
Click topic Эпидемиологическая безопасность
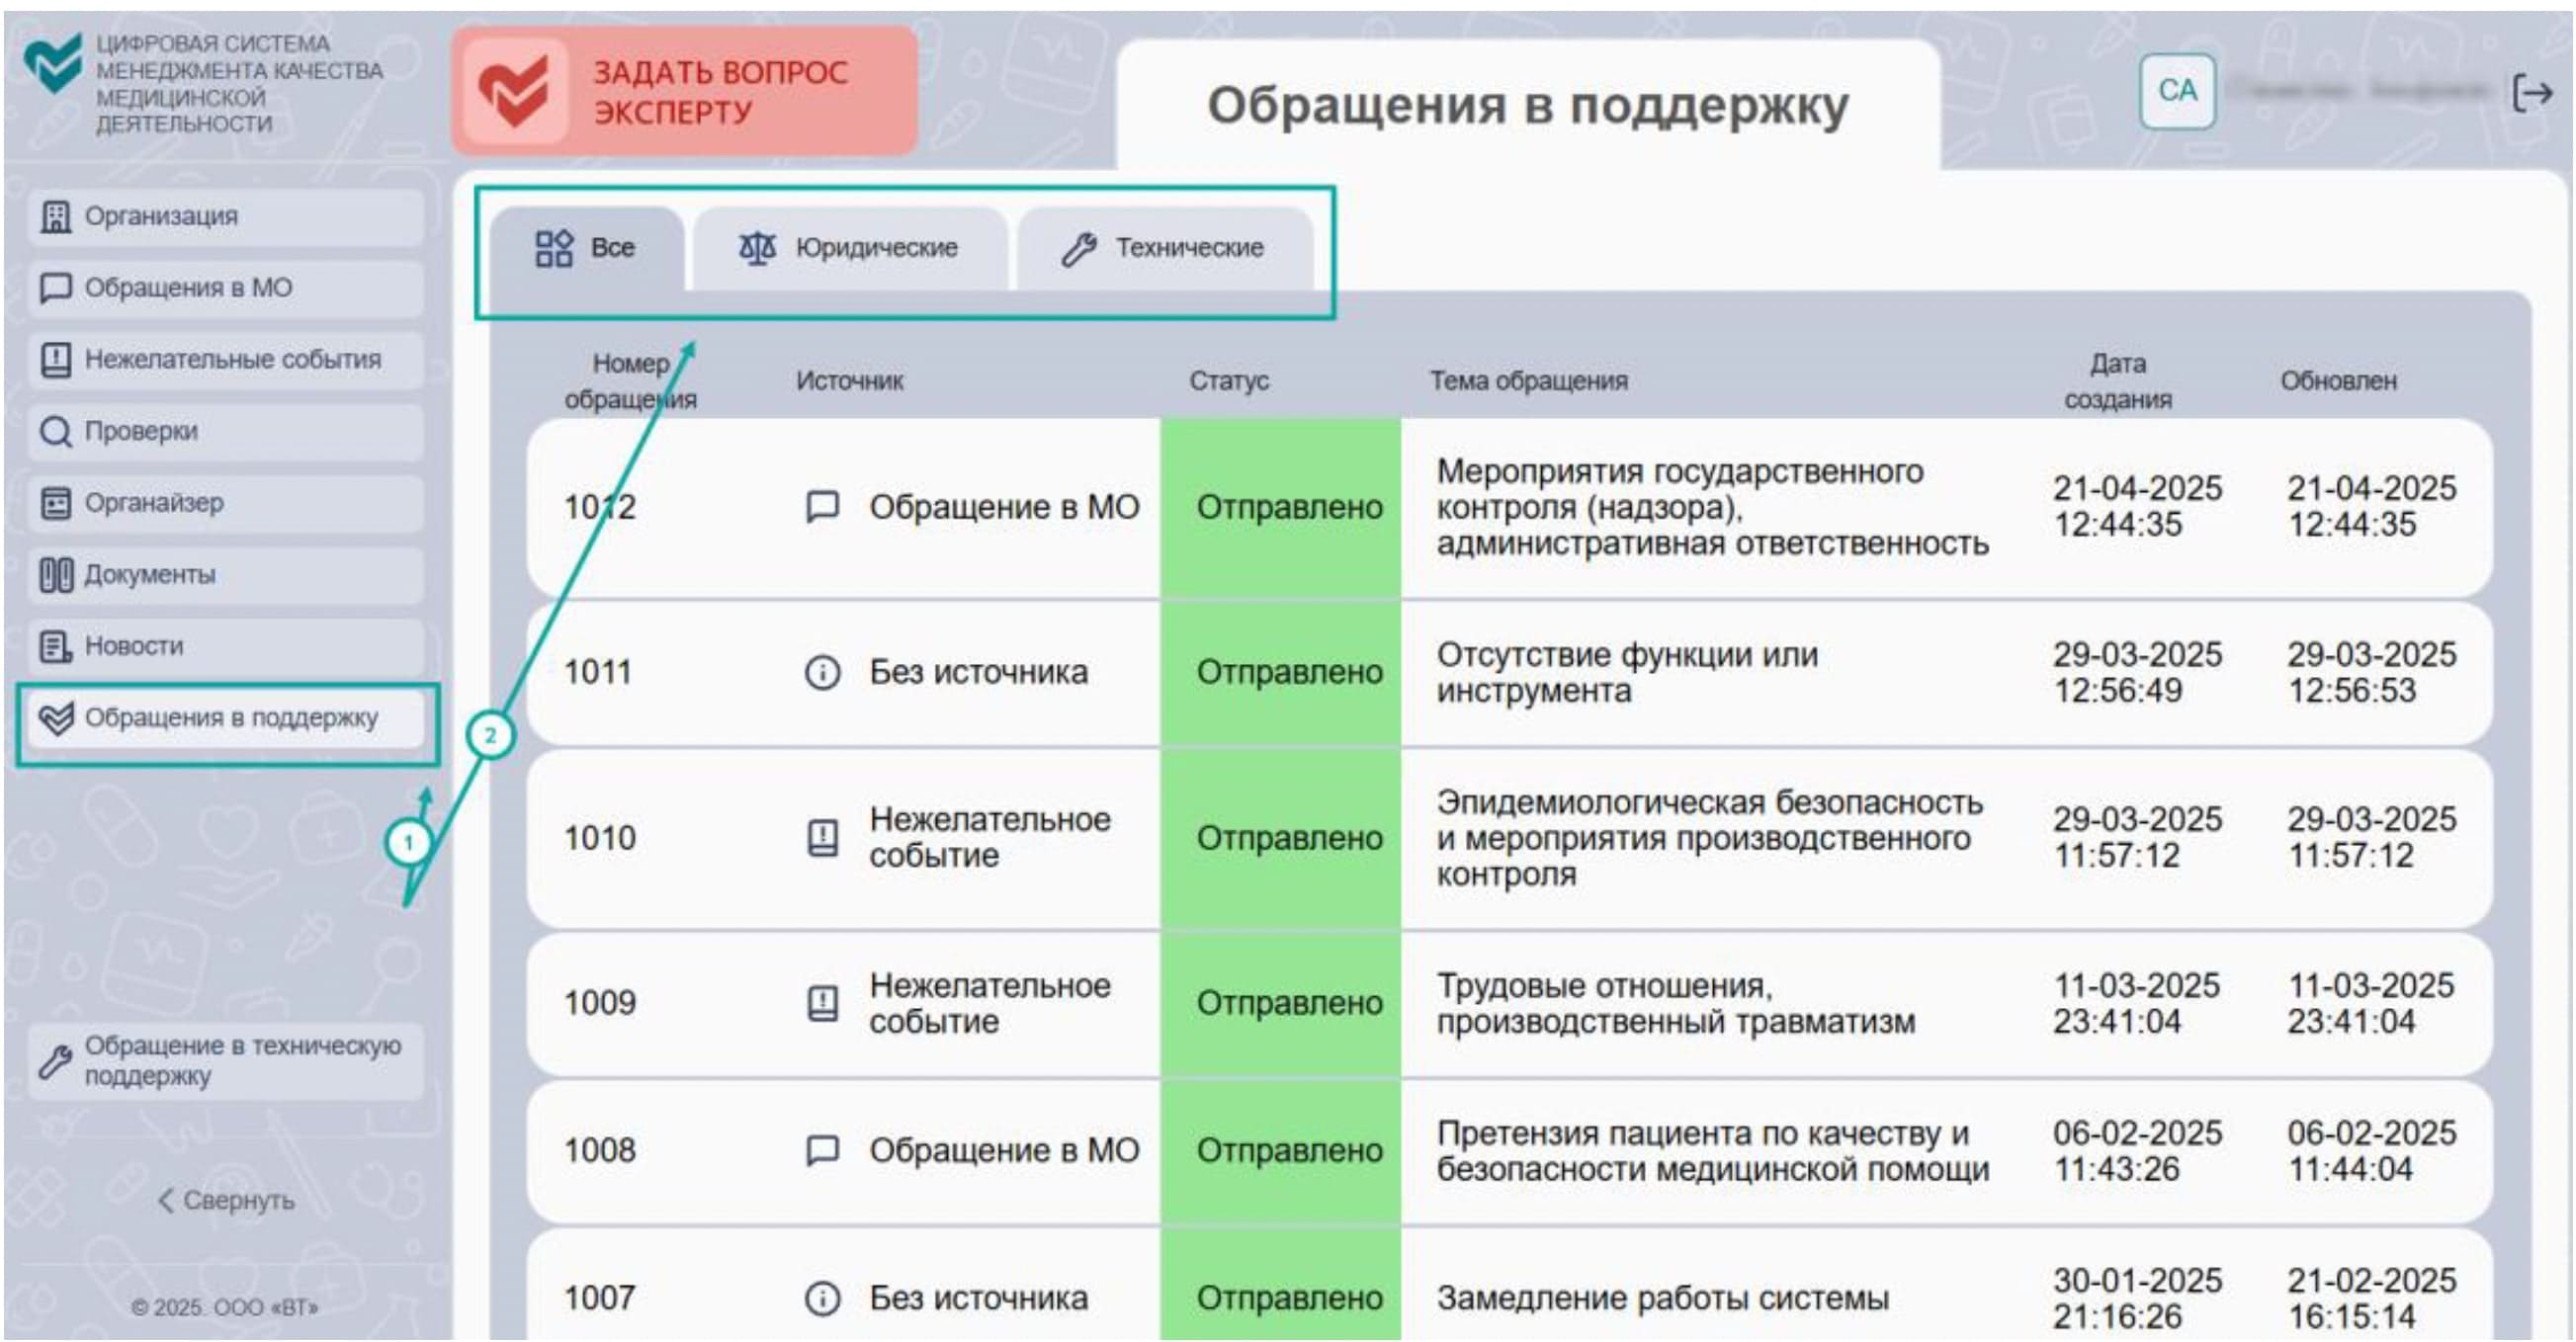point(1709,838)
